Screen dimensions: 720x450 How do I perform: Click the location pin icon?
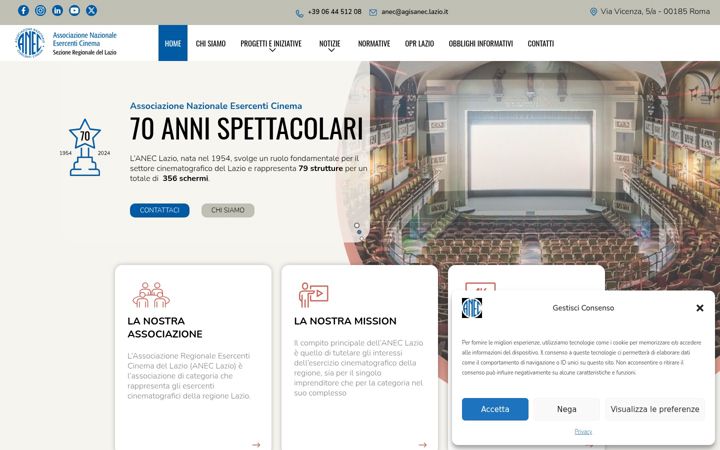593,11
